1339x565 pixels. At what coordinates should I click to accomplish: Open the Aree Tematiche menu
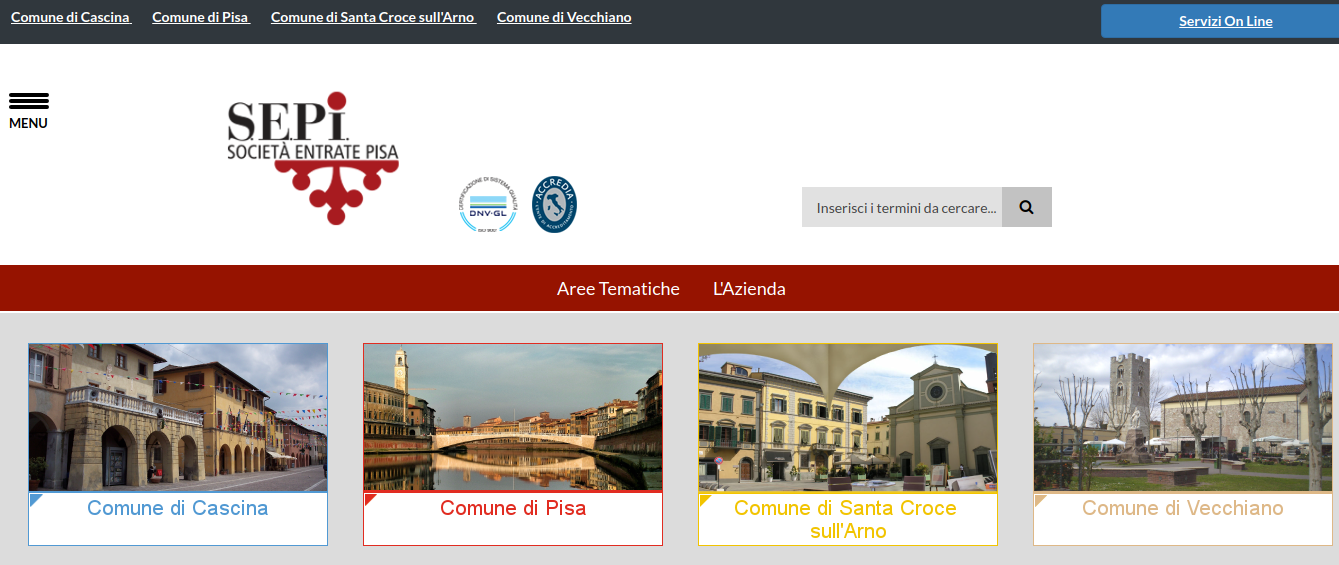[x=618, y=289]
